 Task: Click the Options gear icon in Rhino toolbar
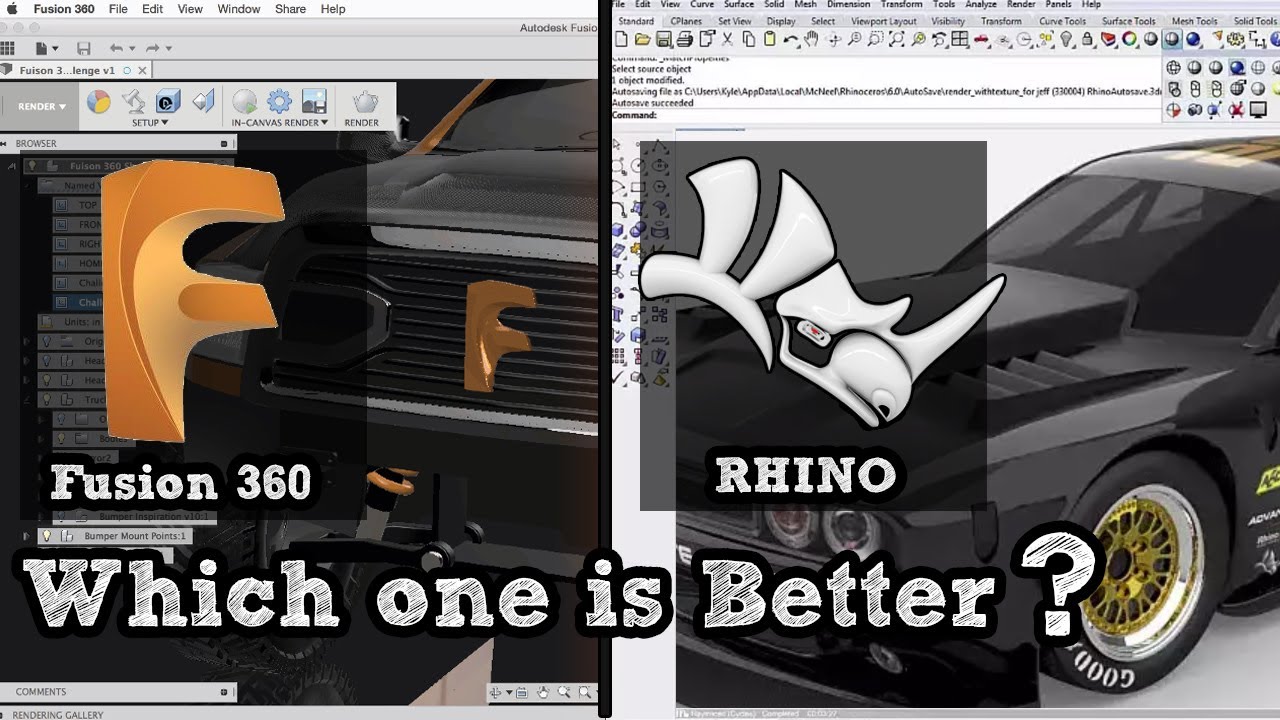tap(1235, 39)
